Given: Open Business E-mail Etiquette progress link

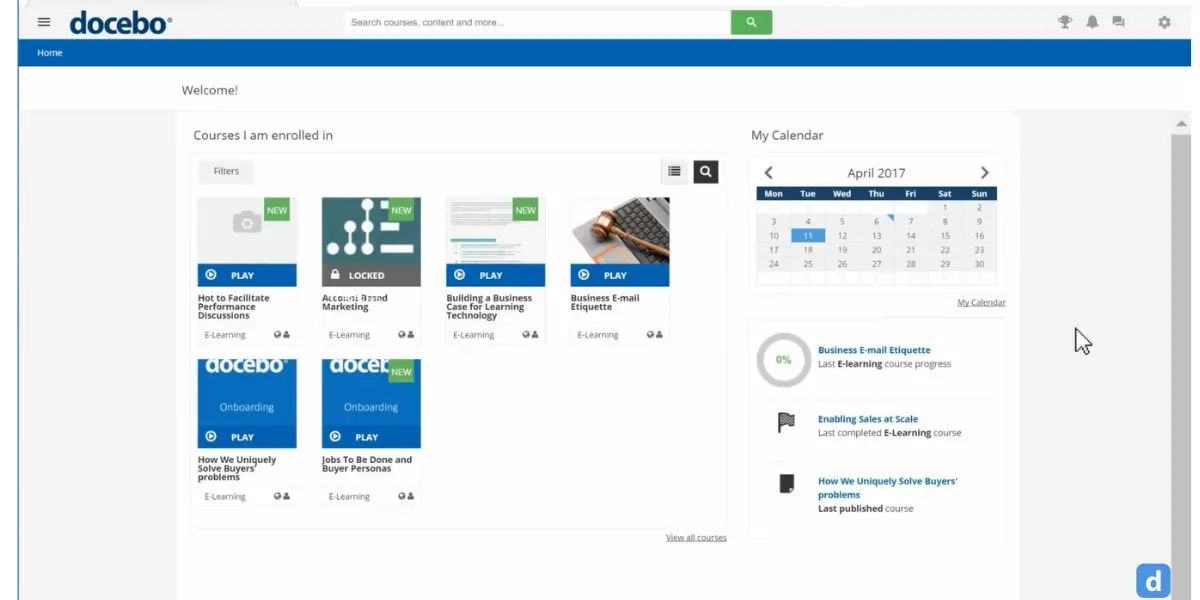Looking at the screenshot, I should coord(874,350).
